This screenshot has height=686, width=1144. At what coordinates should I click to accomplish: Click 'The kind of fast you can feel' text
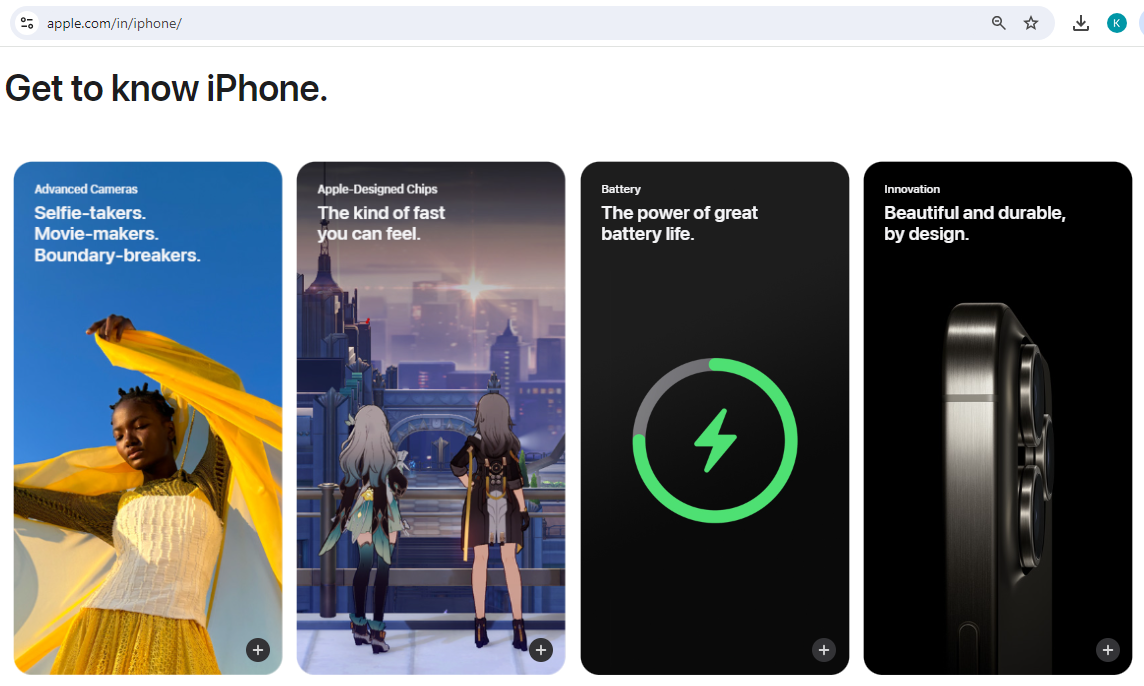pyautogui.click(x=381, y=223)
